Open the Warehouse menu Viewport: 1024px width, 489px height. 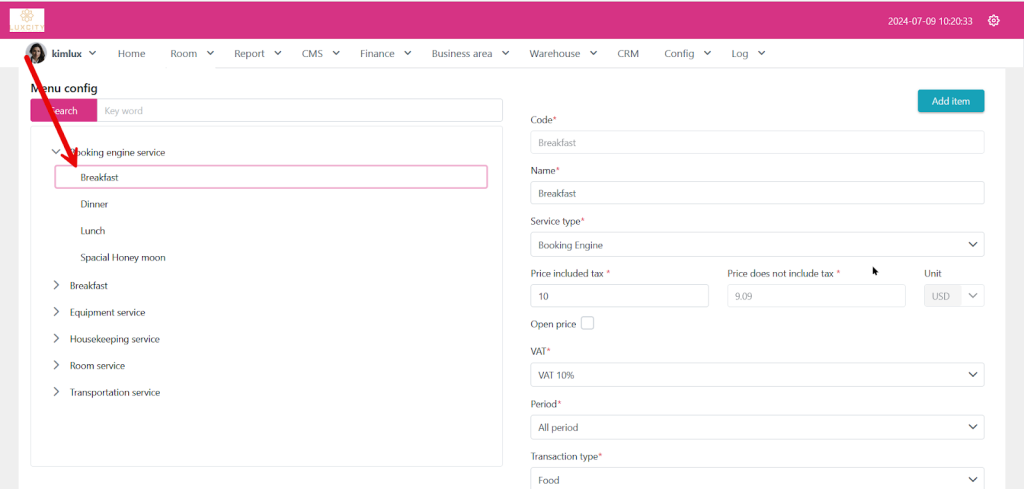[563, 53]
